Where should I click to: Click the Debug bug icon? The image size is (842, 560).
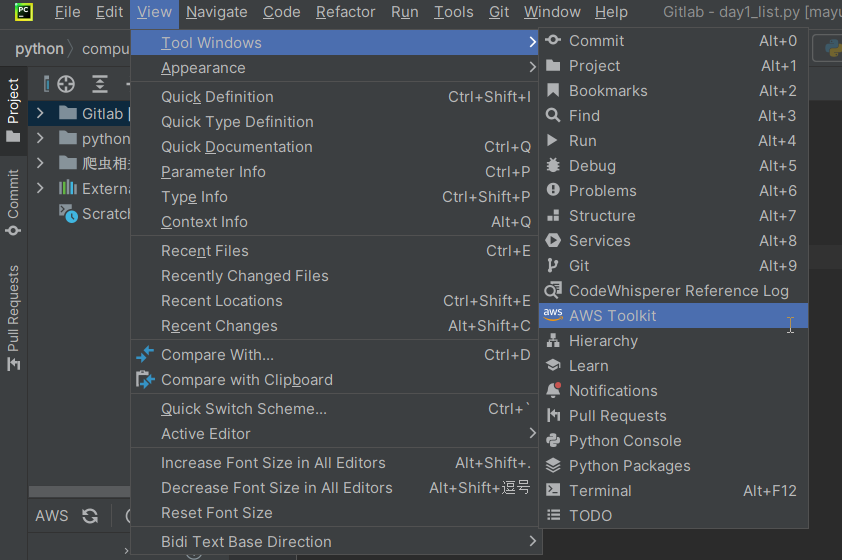[553, 165]
